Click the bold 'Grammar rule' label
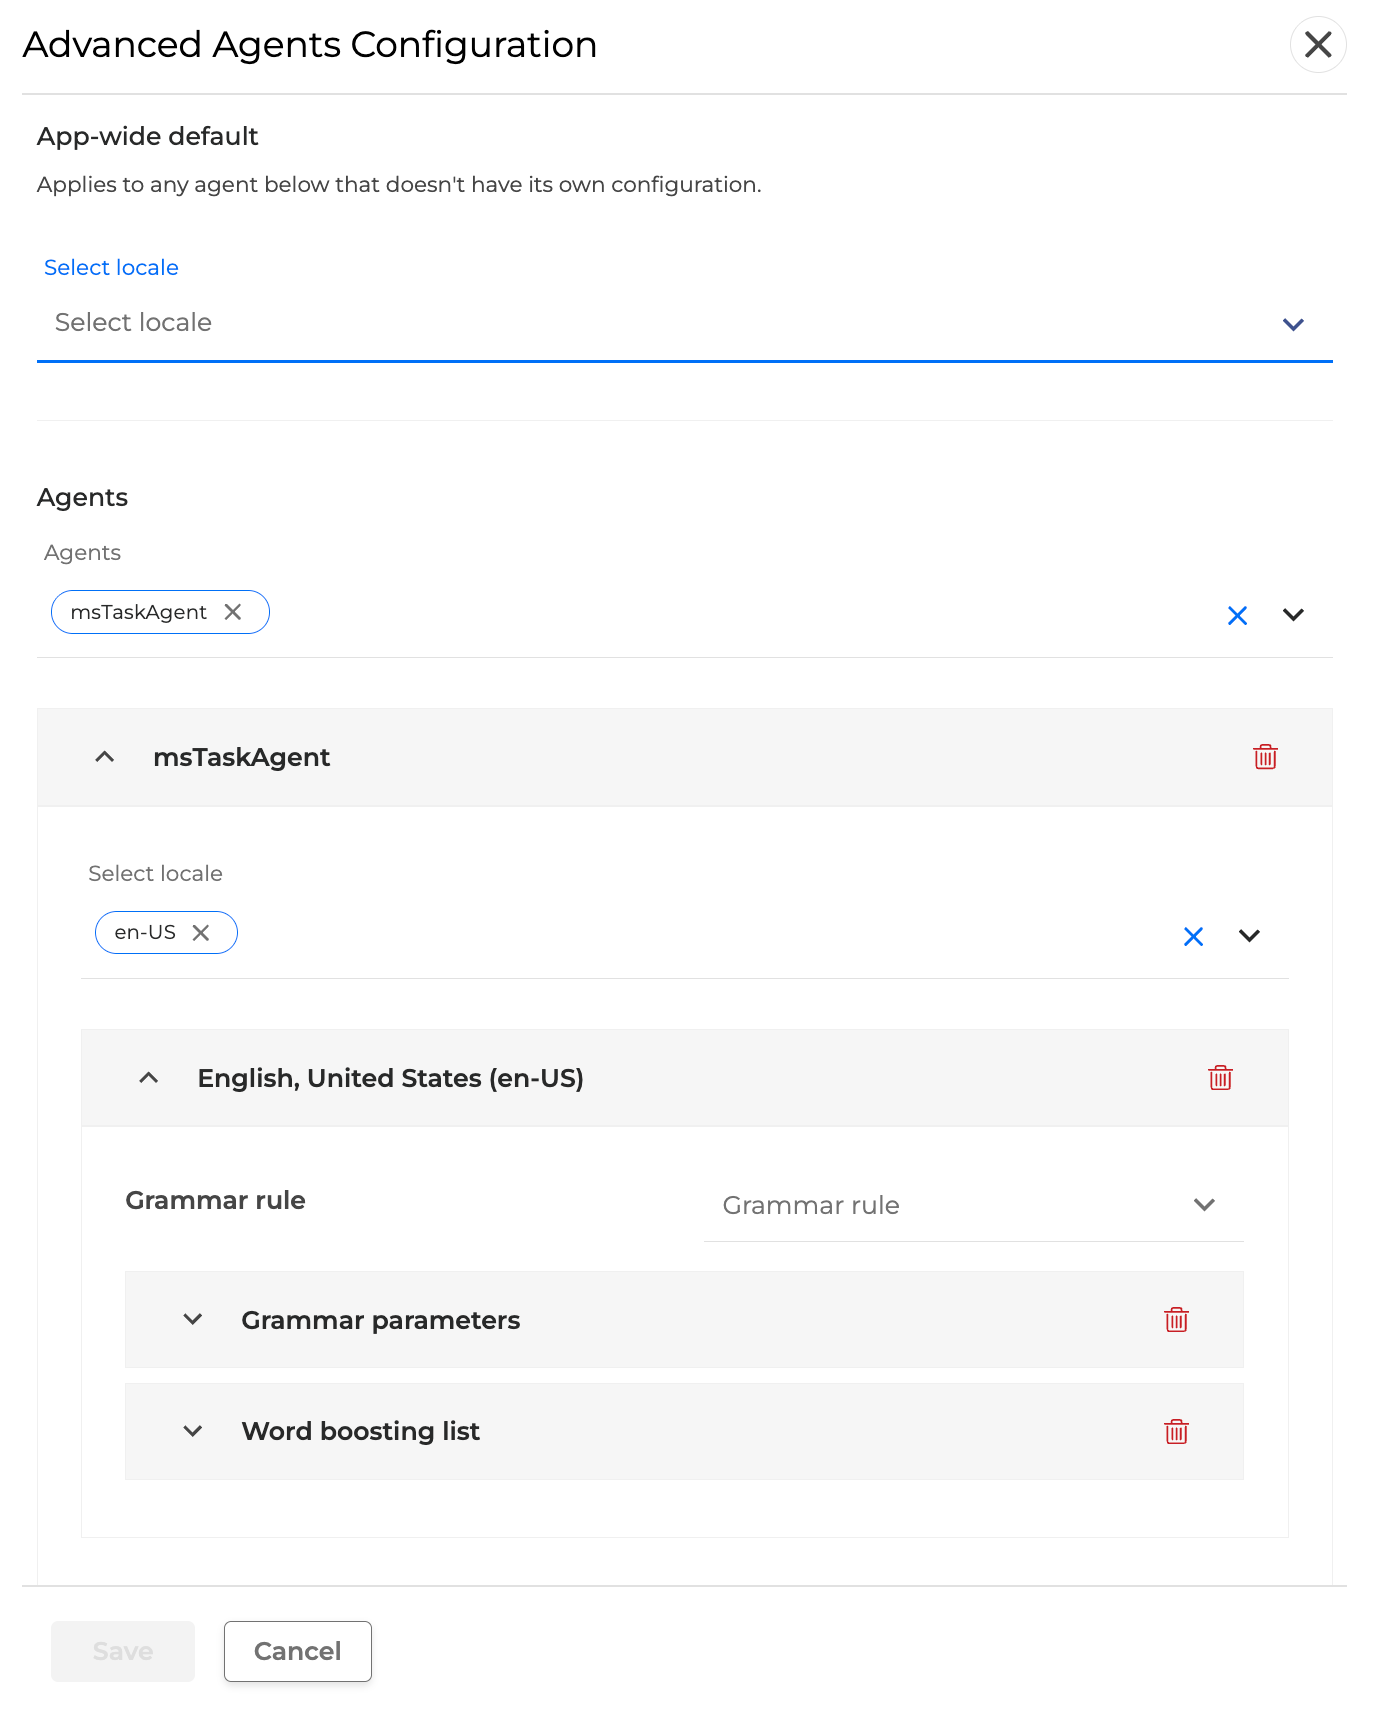Screen dimensions: 1374x1714 click(x=215, y=1200)
